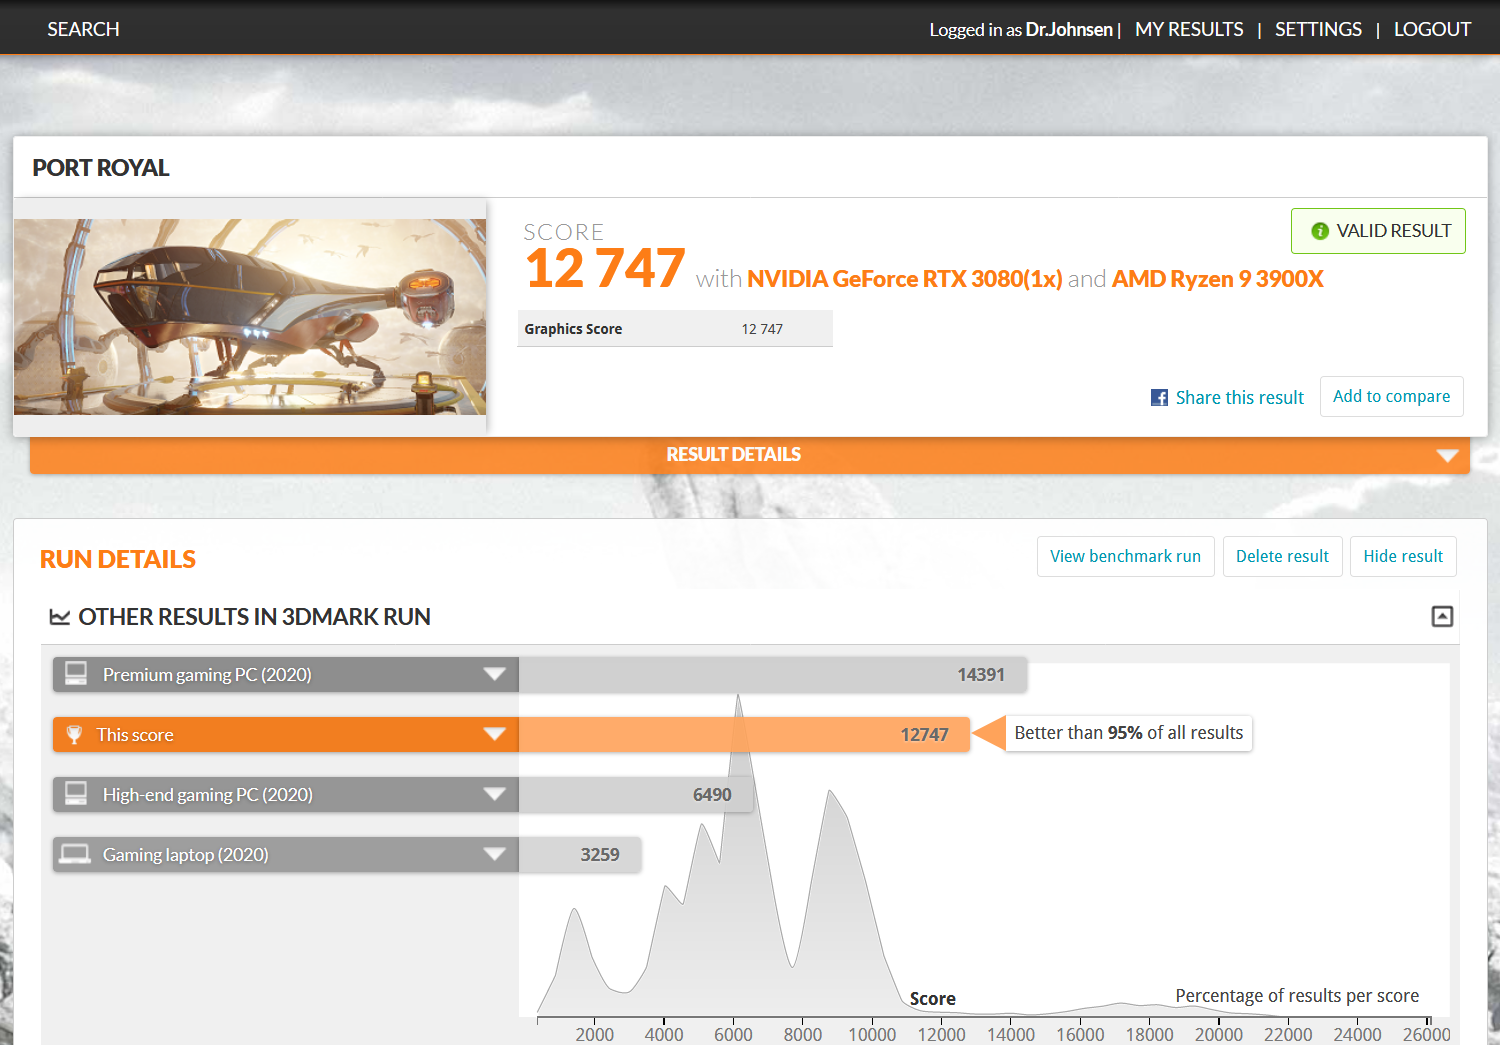The height and width of the screenshot is (1045, 1500).
Task: Expand Gaming laptop (2020) dropdown arrow
Action: [x=494, y=854]
